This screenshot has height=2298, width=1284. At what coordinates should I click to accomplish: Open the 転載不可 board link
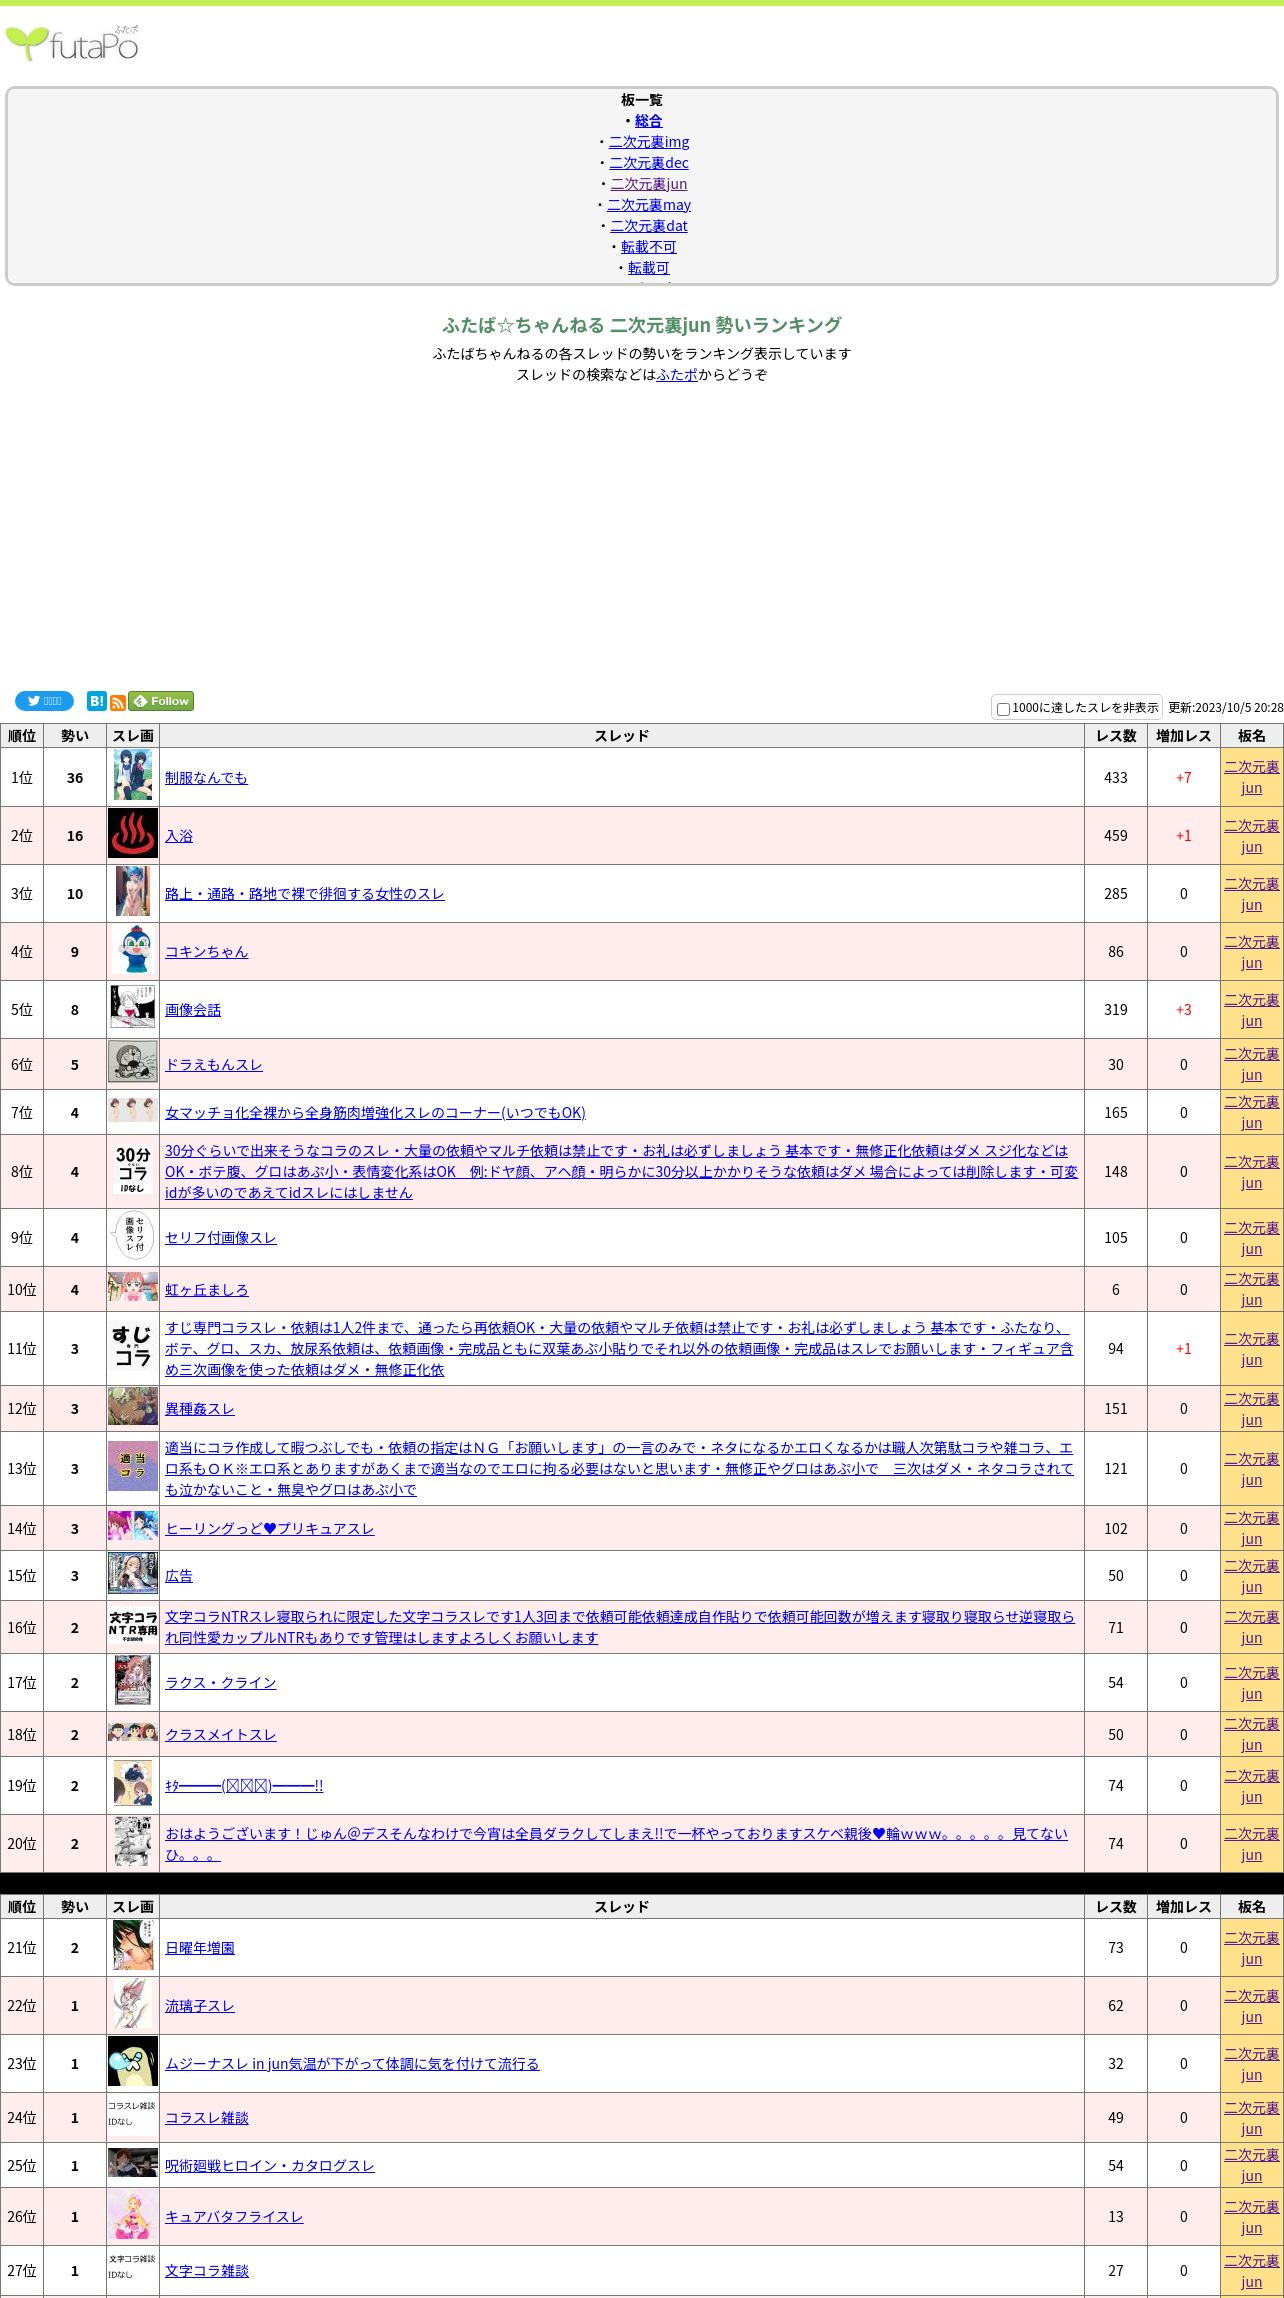tap(648, 247)
